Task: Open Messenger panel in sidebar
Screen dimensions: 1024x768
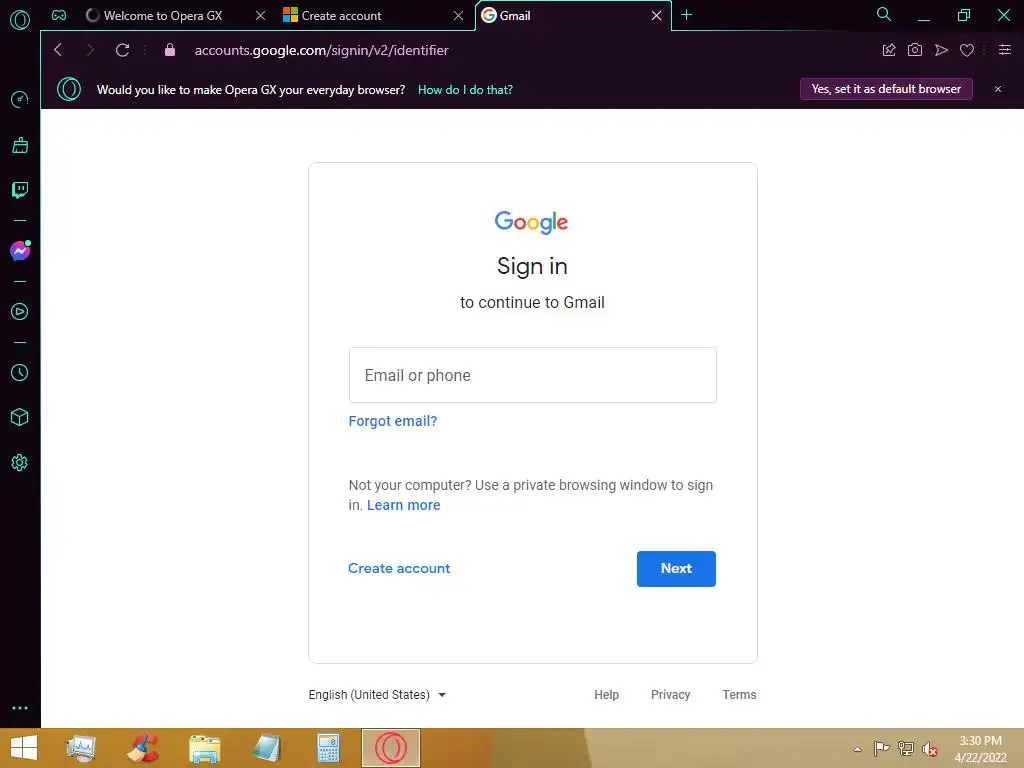Action: pyautogui.click(x=20, y=251)
